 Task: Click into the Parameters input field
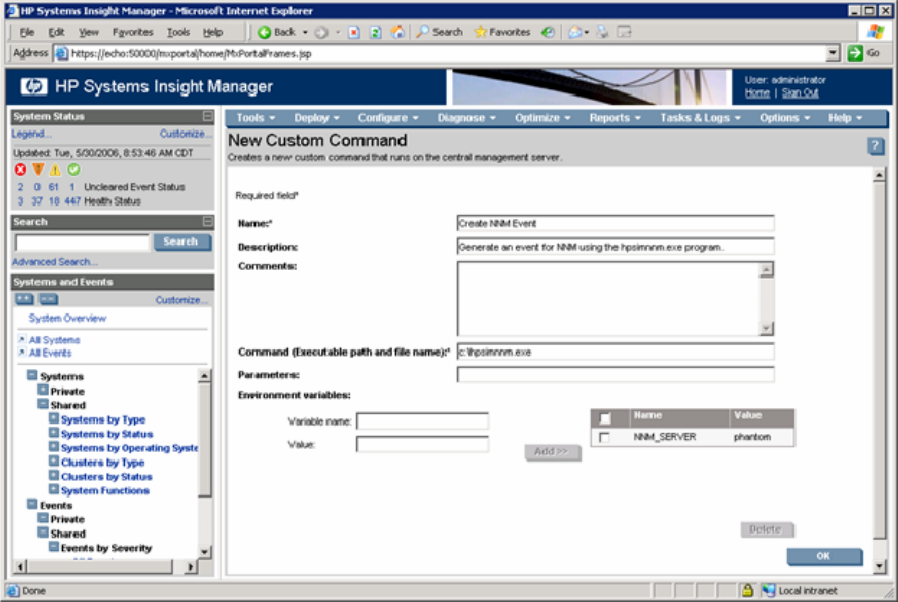click(616, 375)
